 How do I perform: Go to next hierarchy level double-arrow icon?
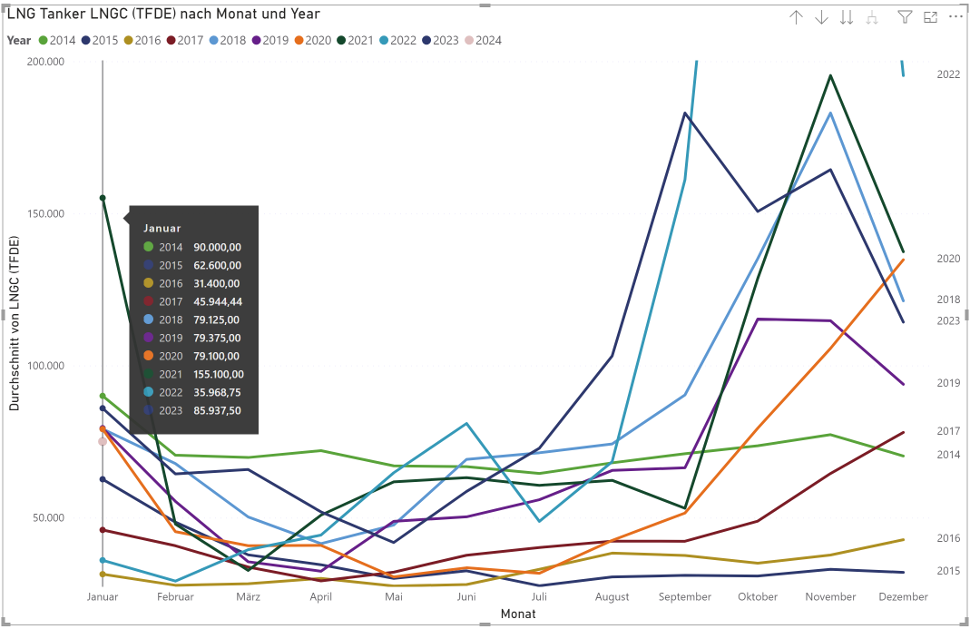click(847, 17)
